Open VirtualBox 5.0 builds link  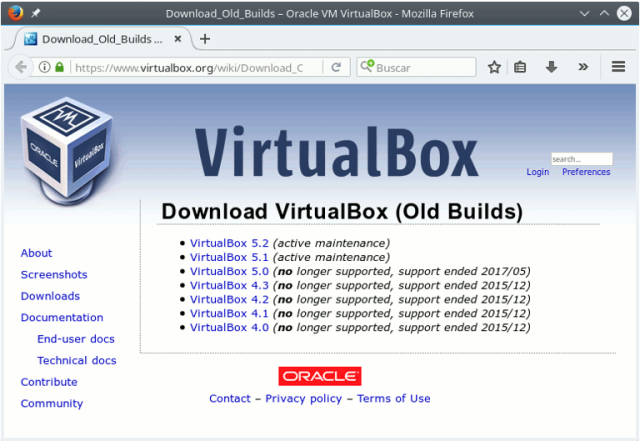[229, 272]
